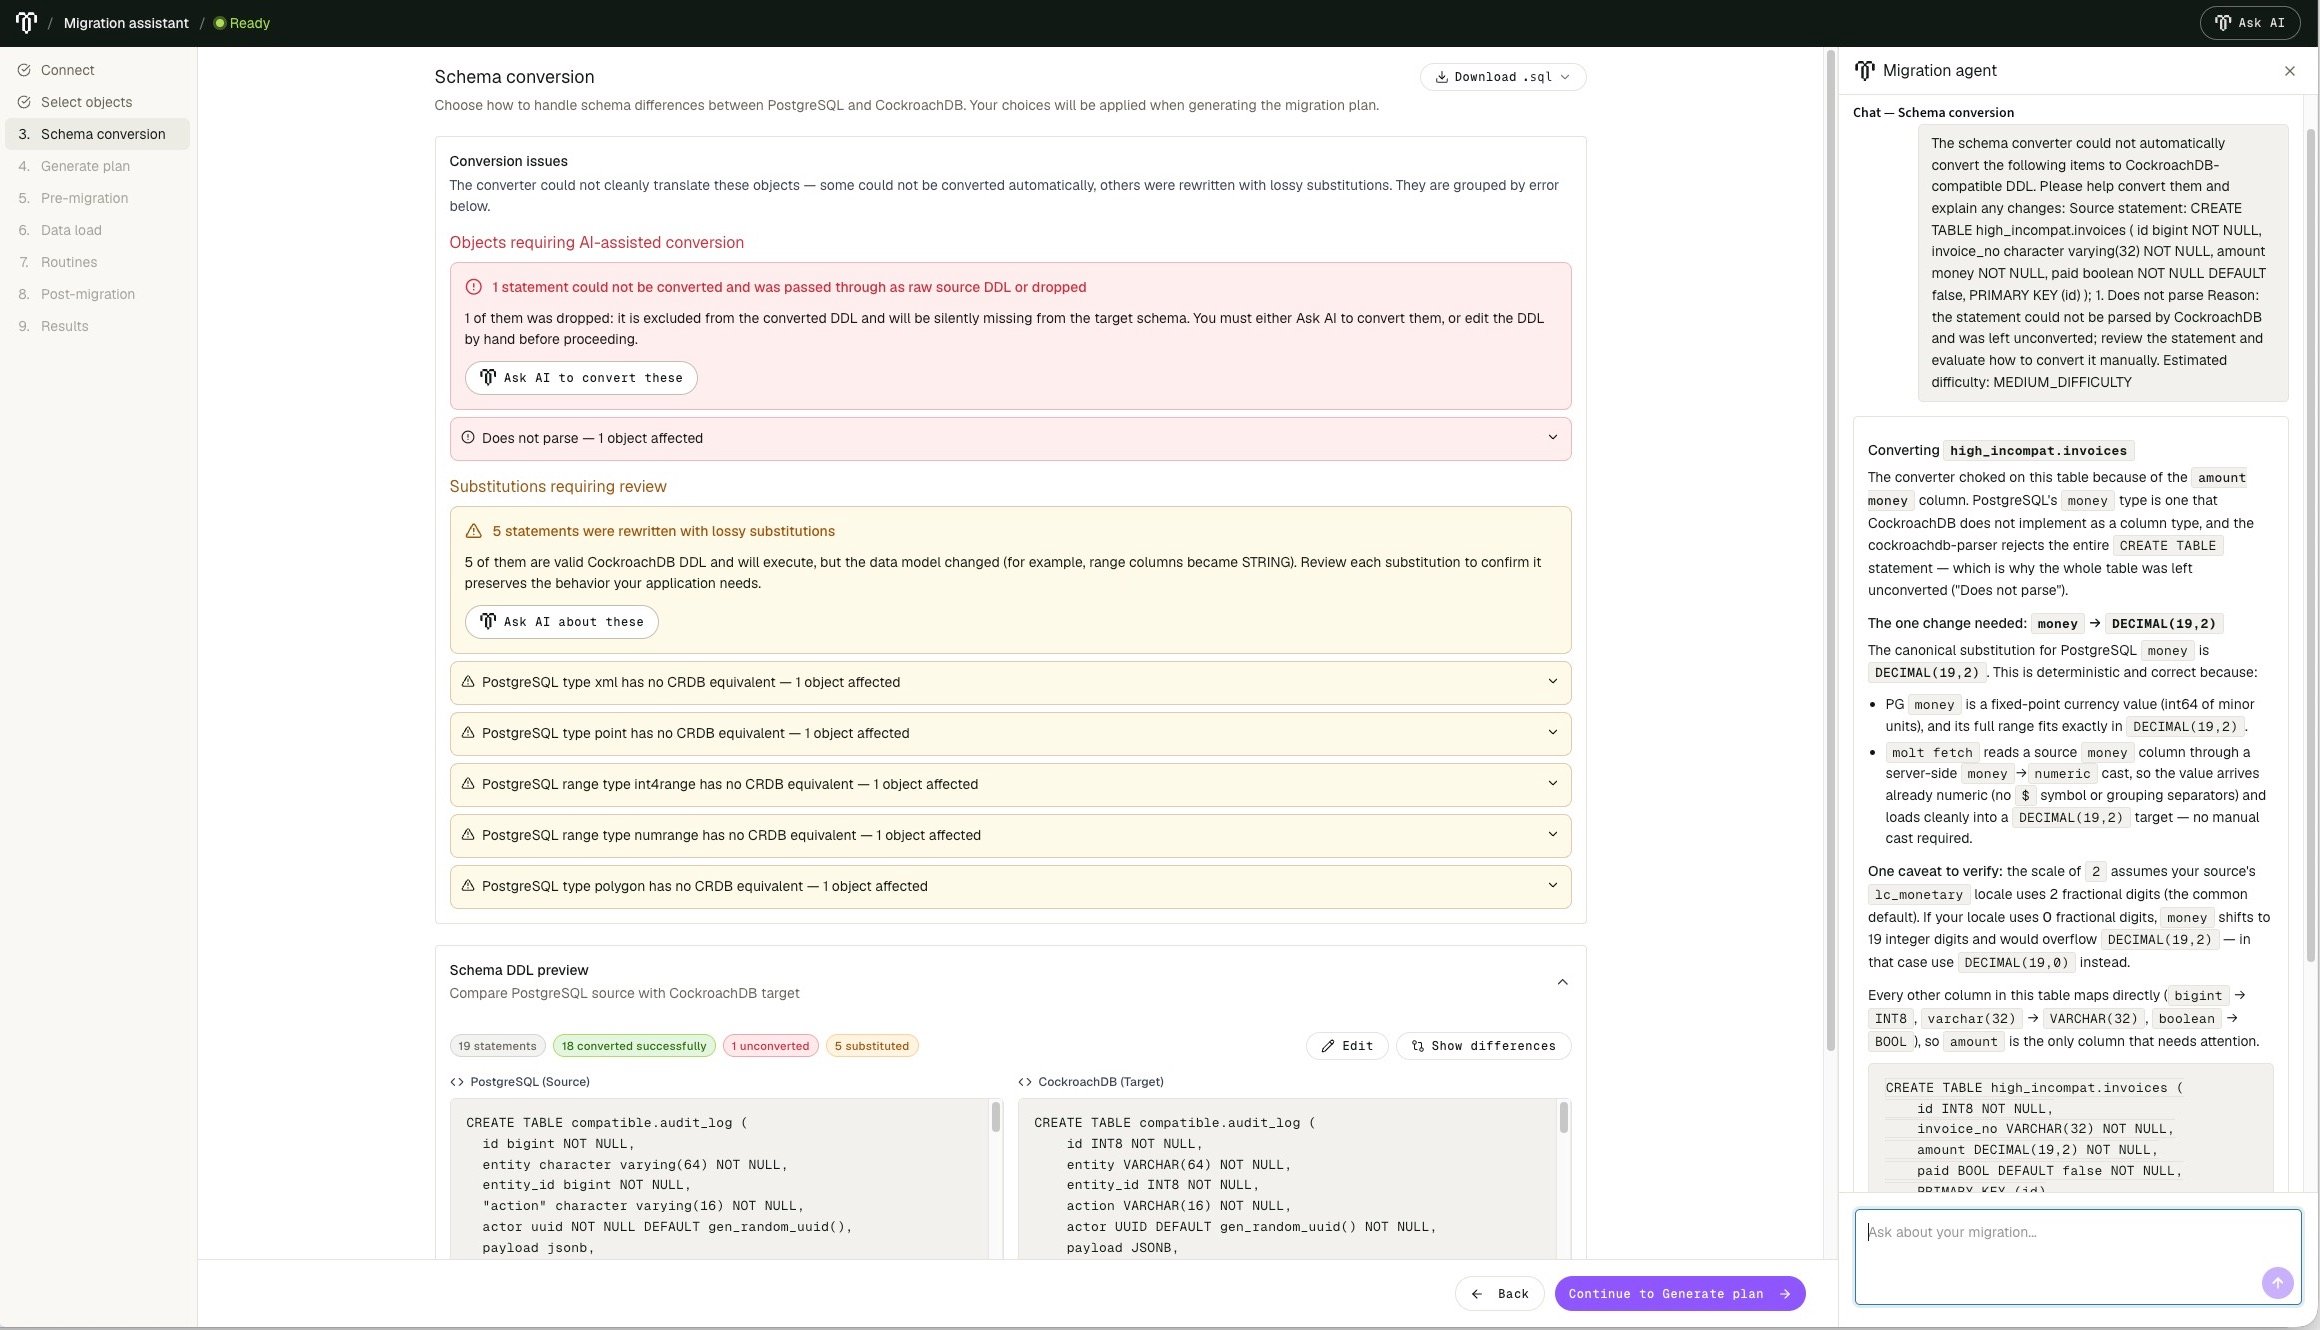2320x1330 pixels.
Task: Click the warning triangle in lossy substitutions alert
Action: tap(474, 531)
